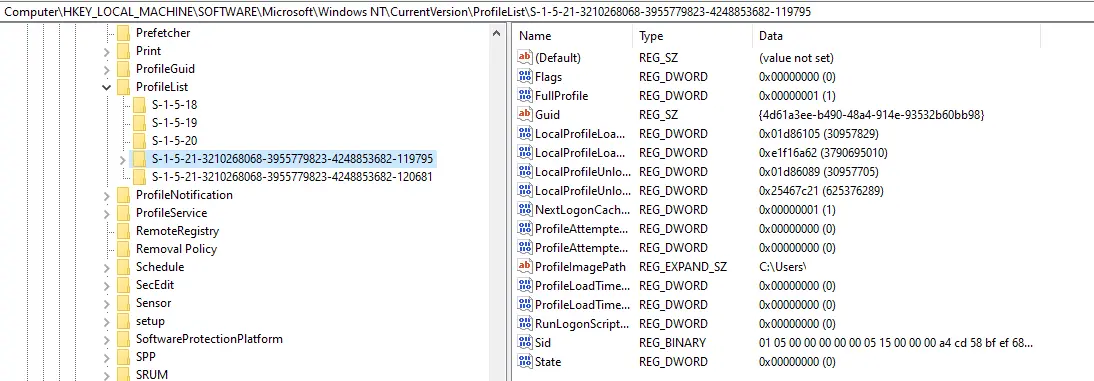Expand the SecEdit key
1094x381 pixels.
[x=107, y=285]
